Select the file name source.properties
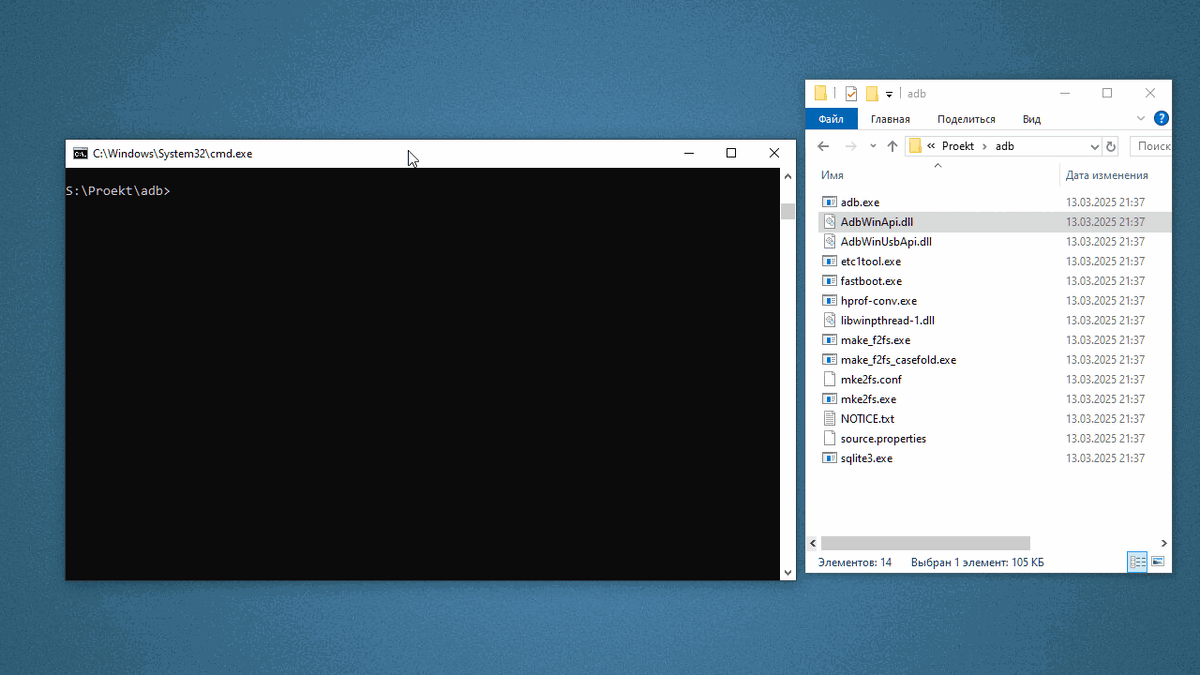This screenshot has width=1200, height=675. 883,438
